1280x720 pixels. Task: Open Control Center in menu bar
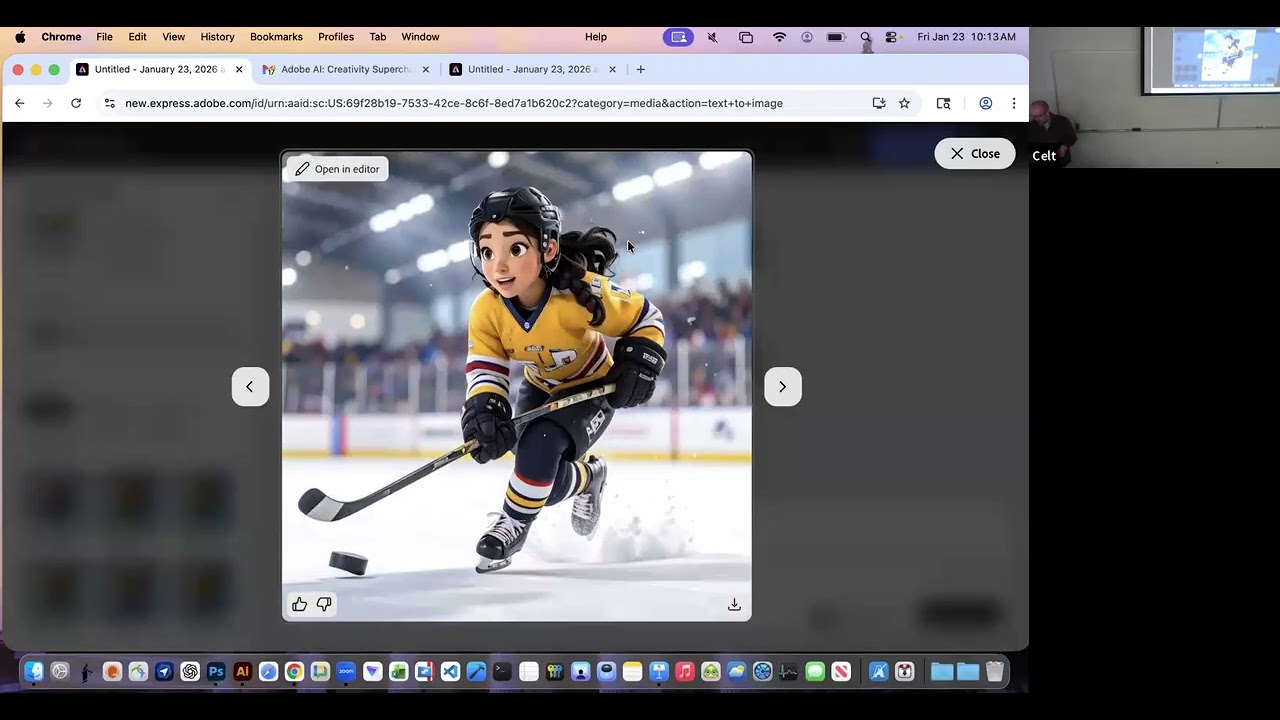[892, 37]
